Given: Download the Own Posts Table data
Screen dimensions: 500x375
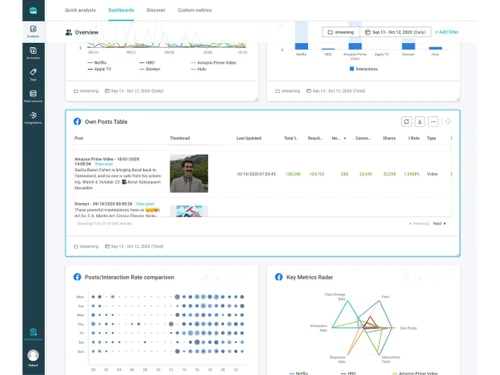Looking at the screenshot, I should (420, 122).
